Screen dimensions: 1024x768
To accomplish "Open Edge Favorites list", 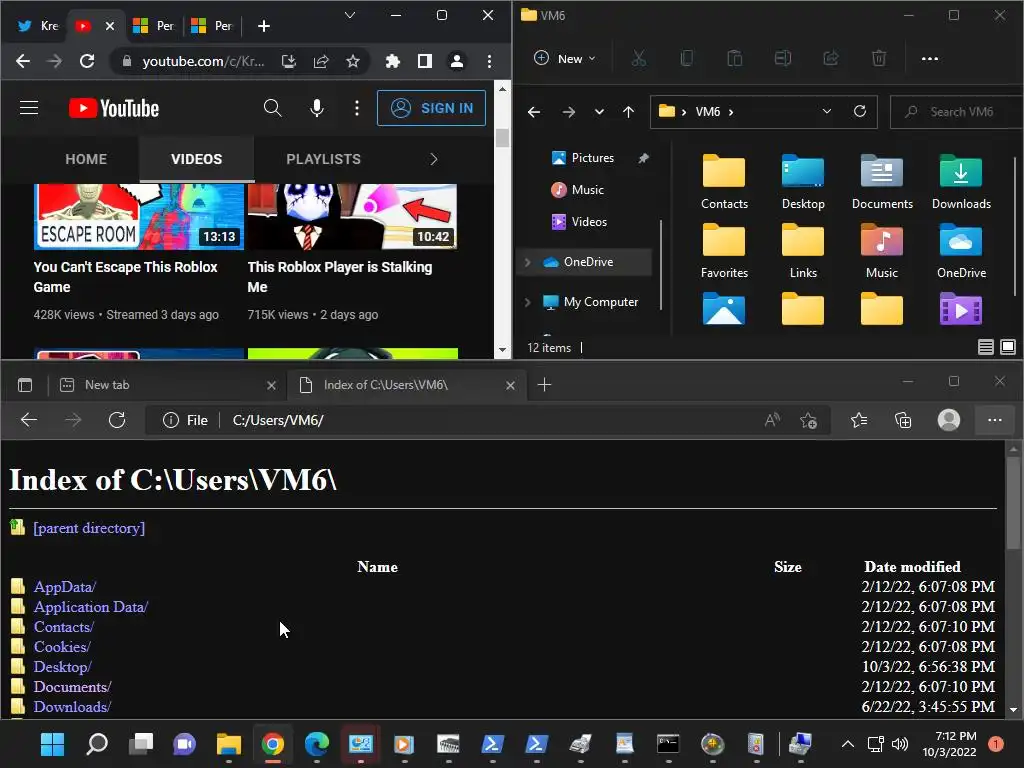I will [x=859, y=421].
